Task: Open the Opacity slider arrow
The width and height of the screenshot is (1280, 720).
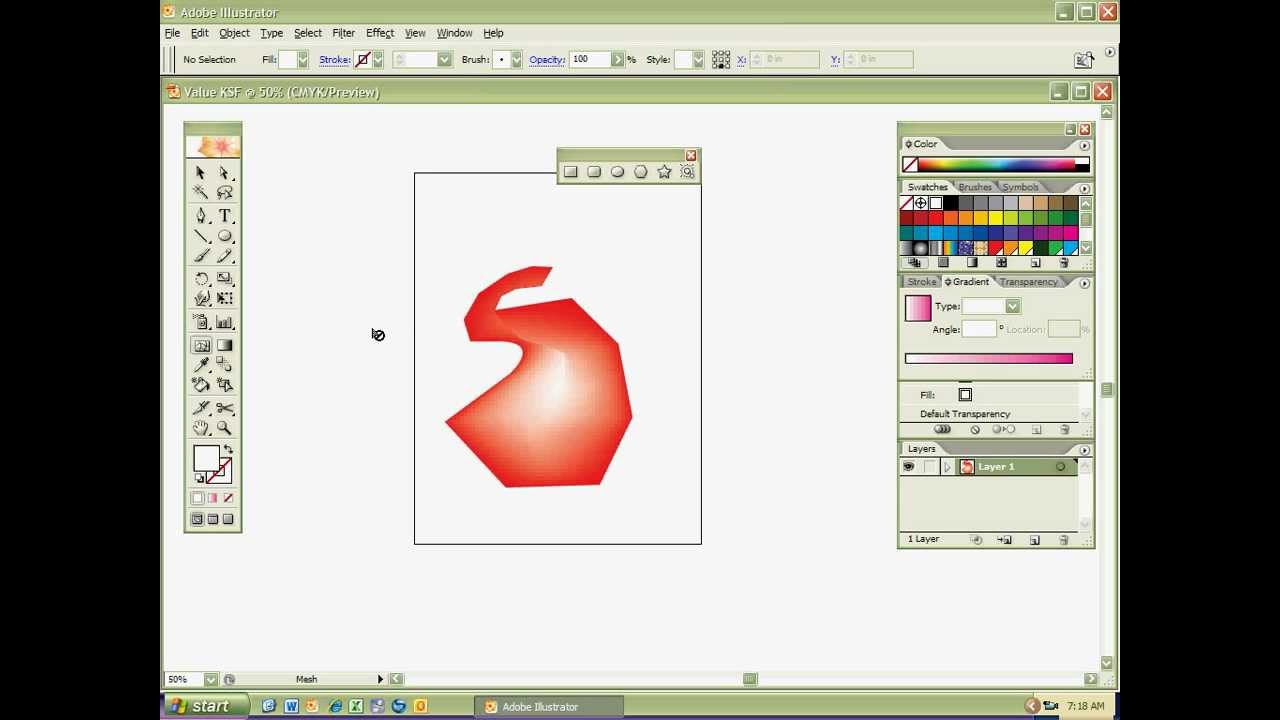Action: click(617, 60)
